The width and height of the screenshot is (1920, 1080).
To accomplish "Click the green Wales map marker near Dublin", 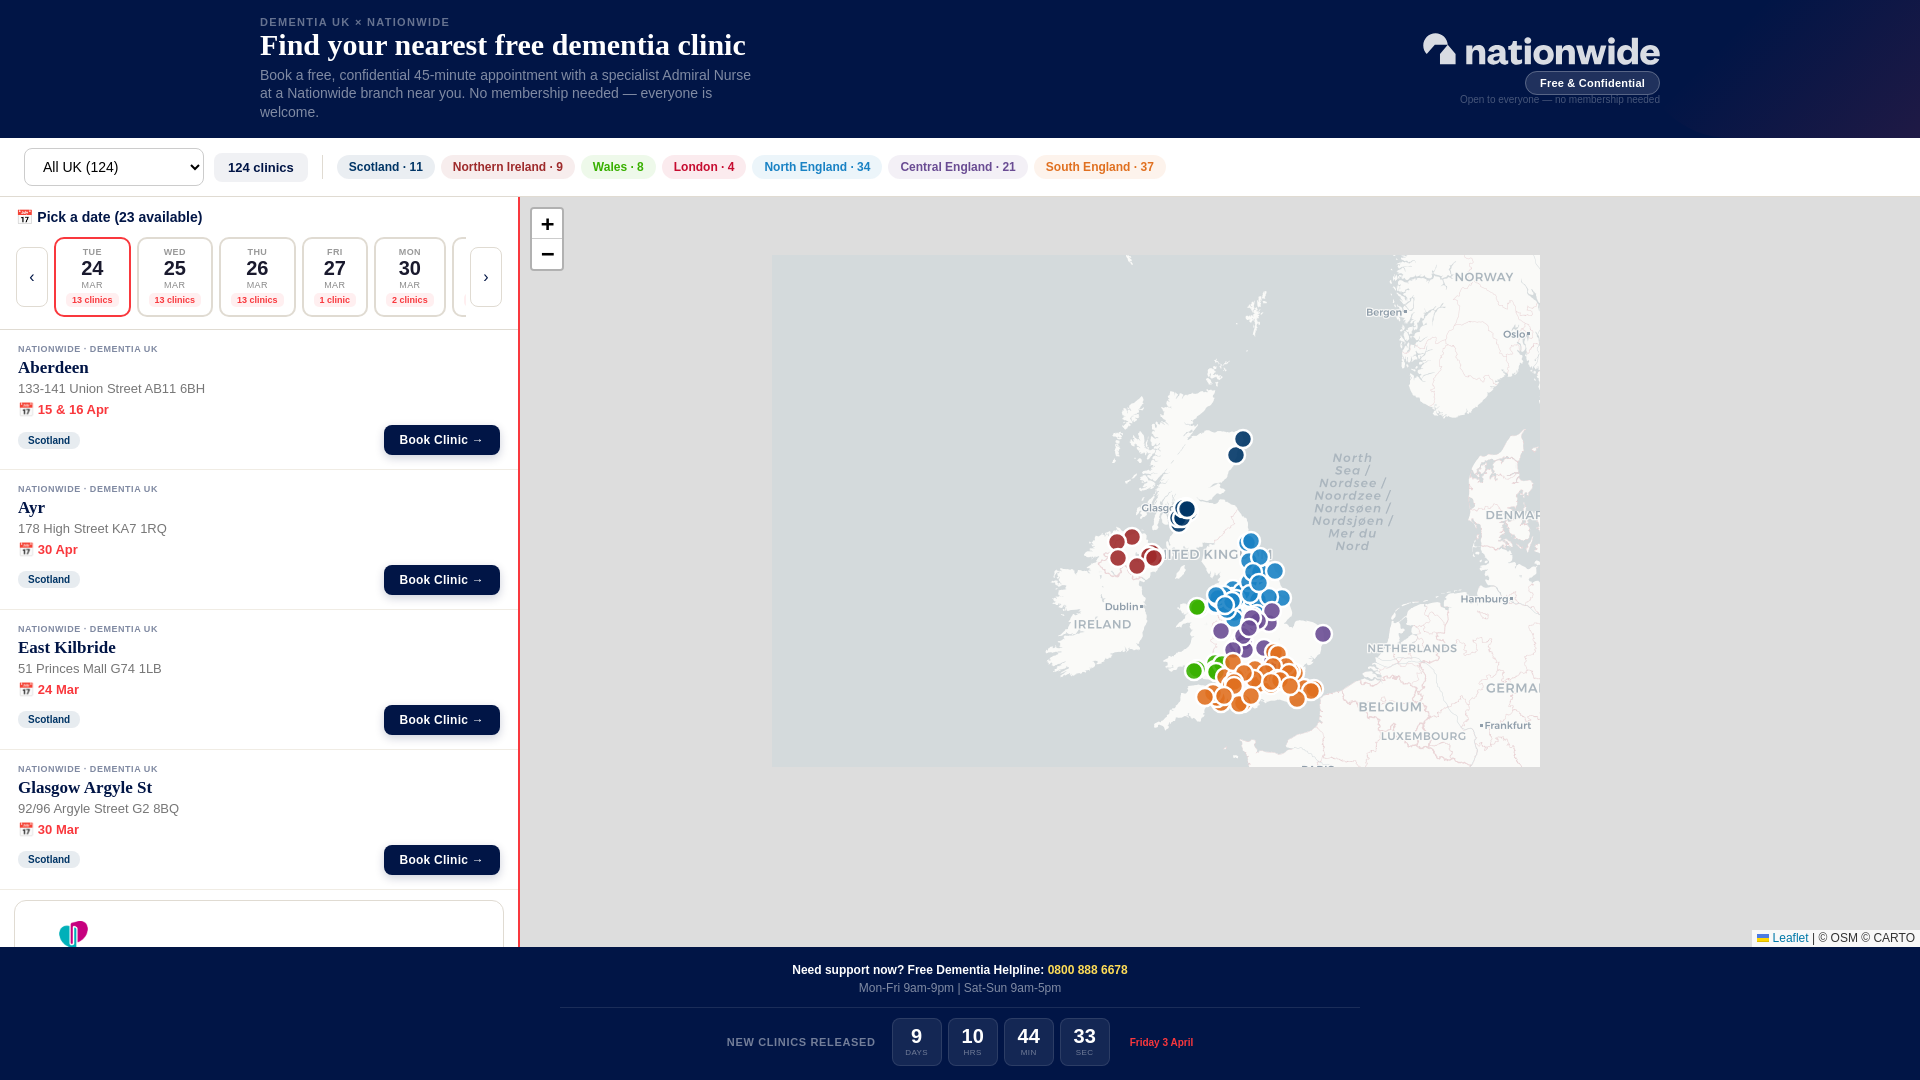I will 1197,607.
